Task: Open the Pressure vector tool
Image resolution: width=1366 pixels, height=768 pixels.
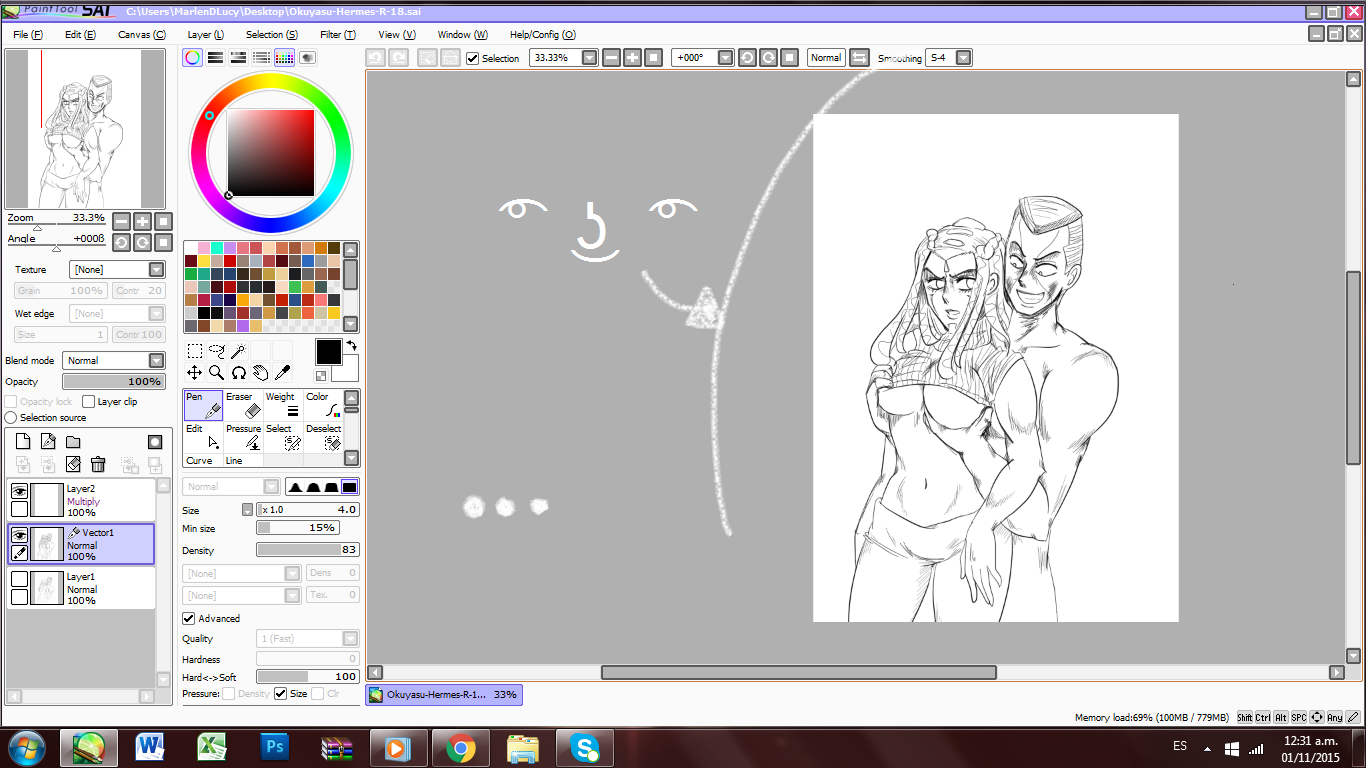Action: coord(242,437)
